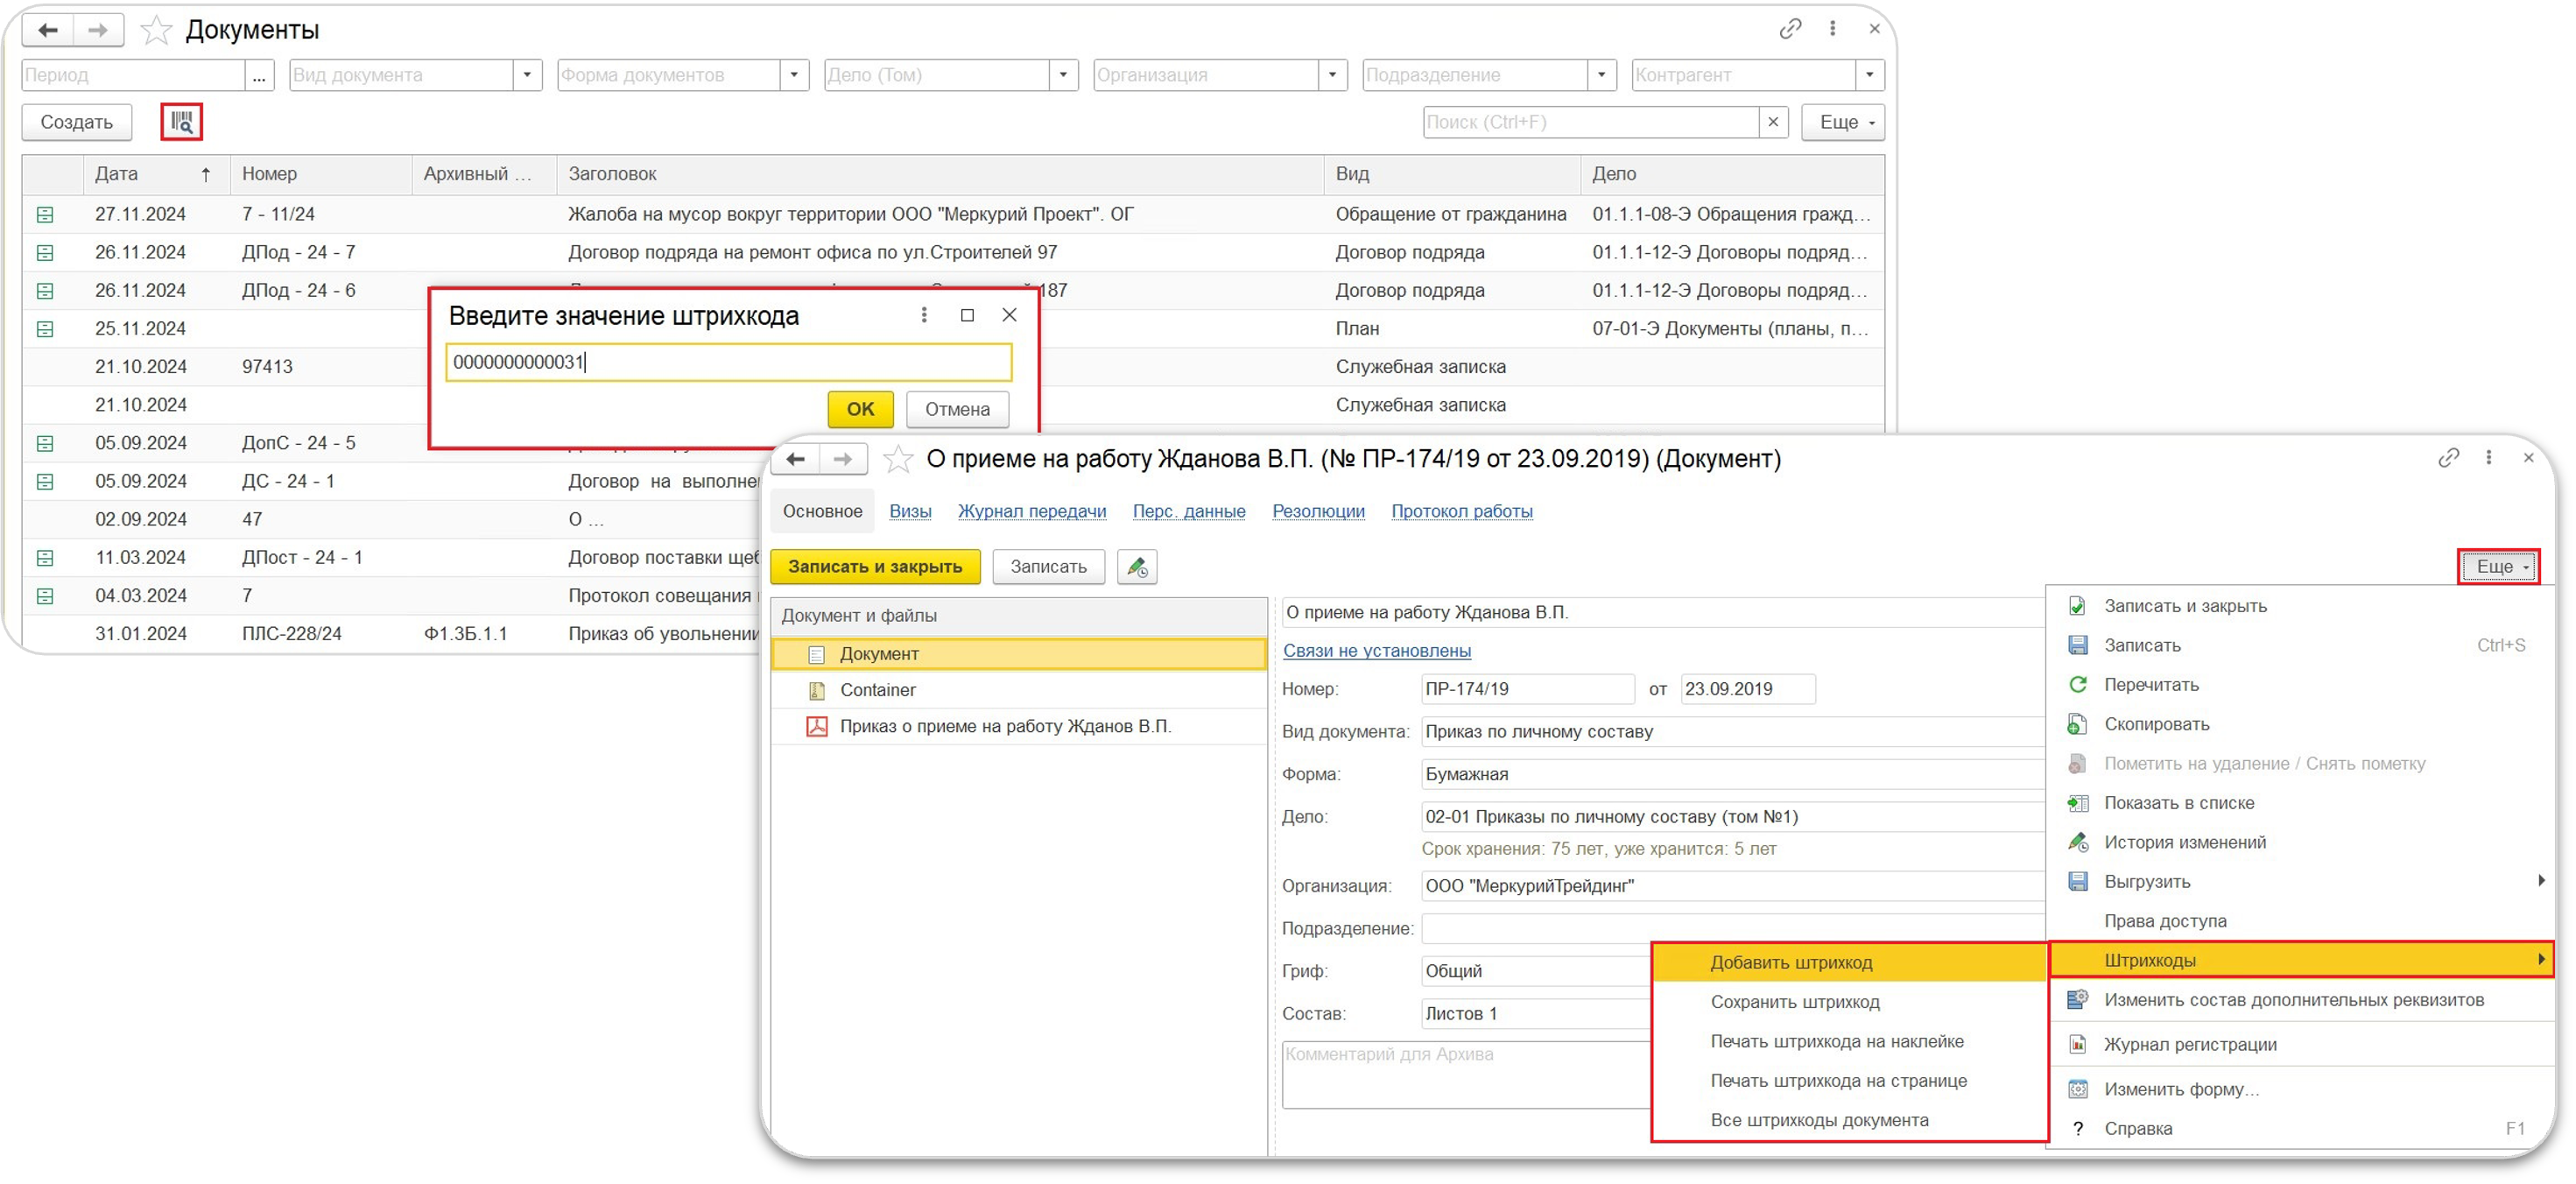Viewport: 2576px width, 1184px height.
Task: Open Справка from the Еще menu
Action: 2302,1129
